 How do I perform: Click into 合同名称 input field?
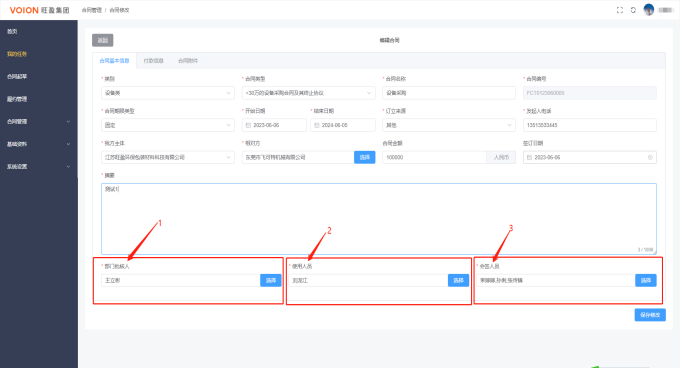coord(449,93)
